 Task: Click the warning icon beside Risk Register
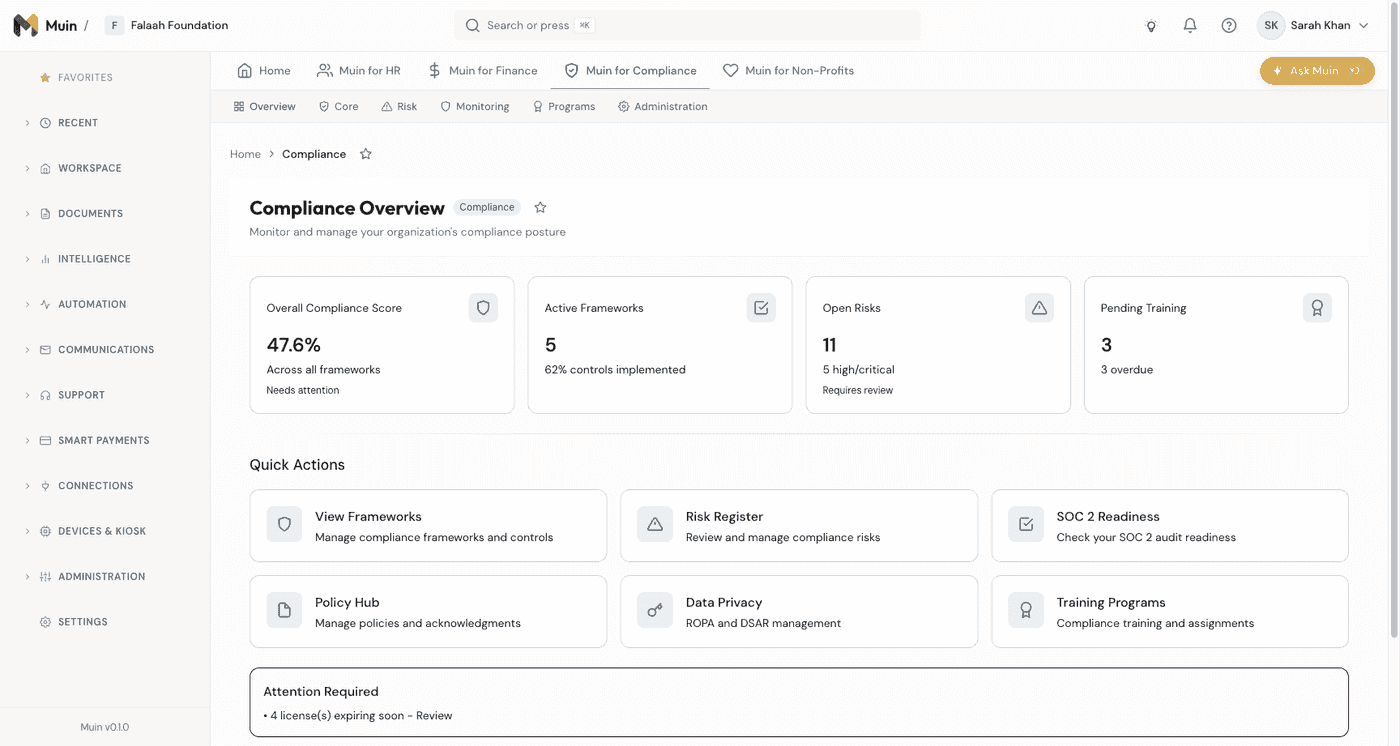(655, 524)
